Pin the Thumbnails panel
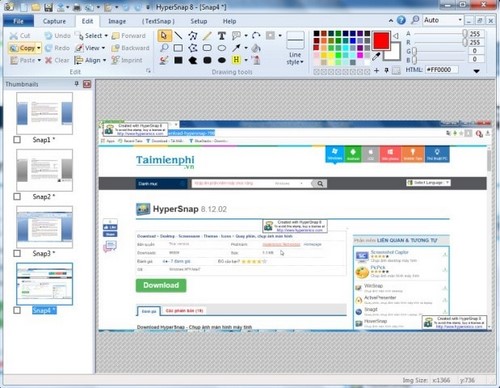The image size is (500, 388). click(77, 84)
